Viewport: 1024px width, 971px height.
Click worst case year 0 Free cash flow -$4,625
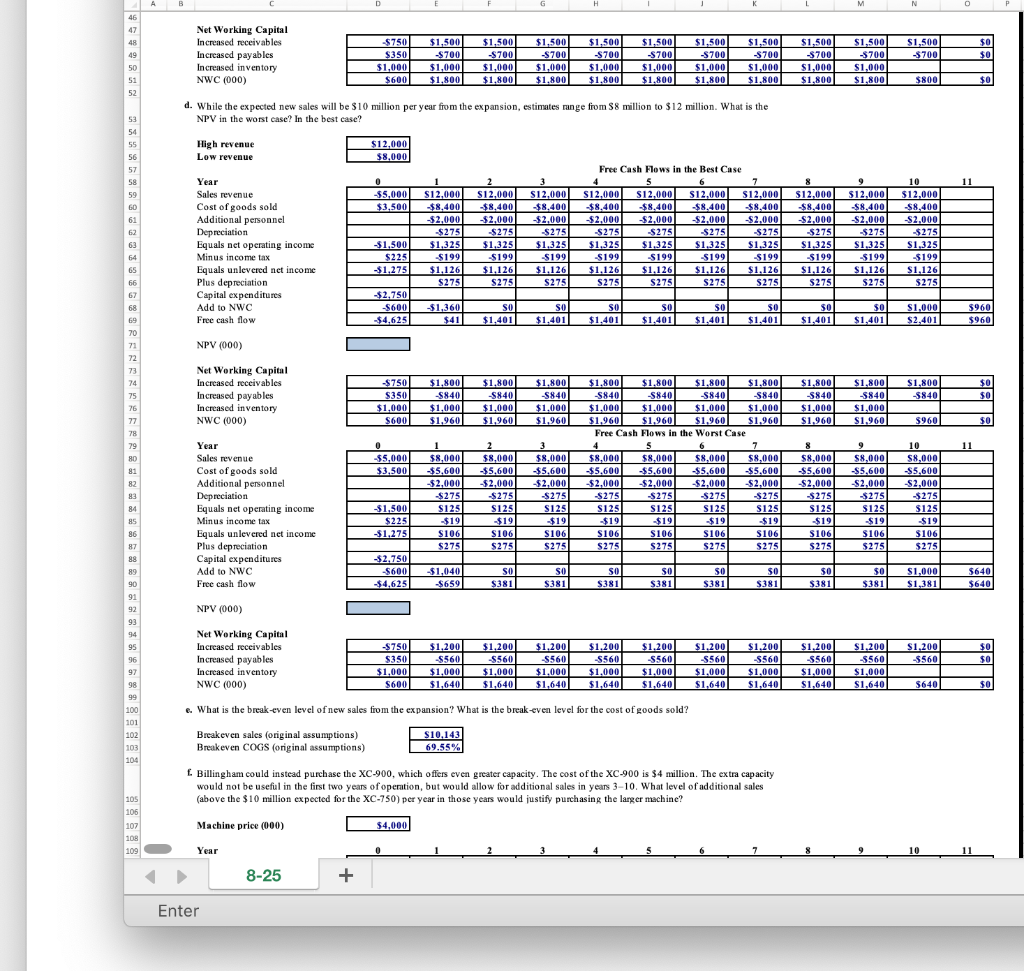pyautogui.click(x=378, y=584)
